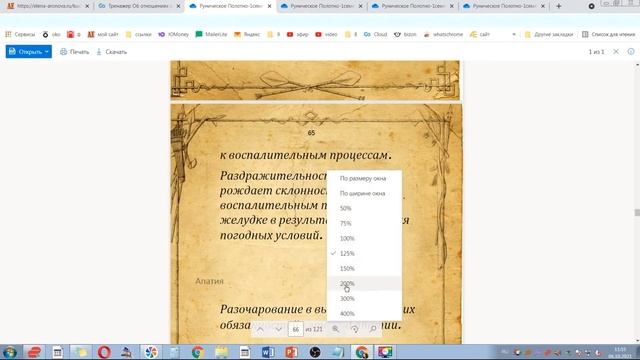Open the bizon bookmark
This screenshot has width=640, height=360.
[x=405, y=34]
